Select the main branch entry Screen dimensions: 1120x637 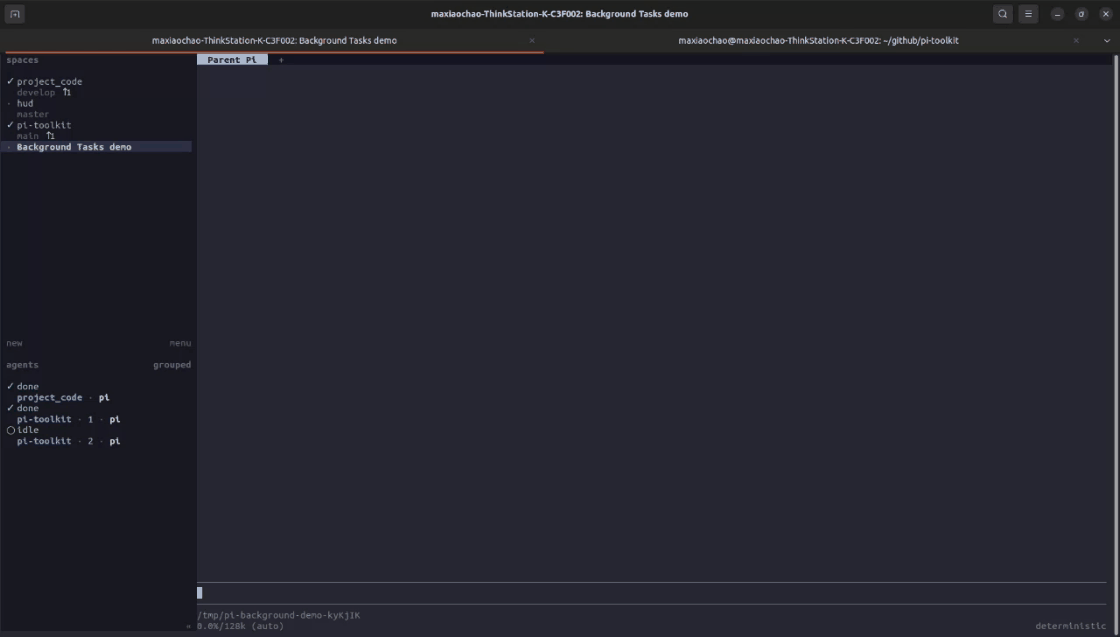pyautogui.click(x=28, y=136)
